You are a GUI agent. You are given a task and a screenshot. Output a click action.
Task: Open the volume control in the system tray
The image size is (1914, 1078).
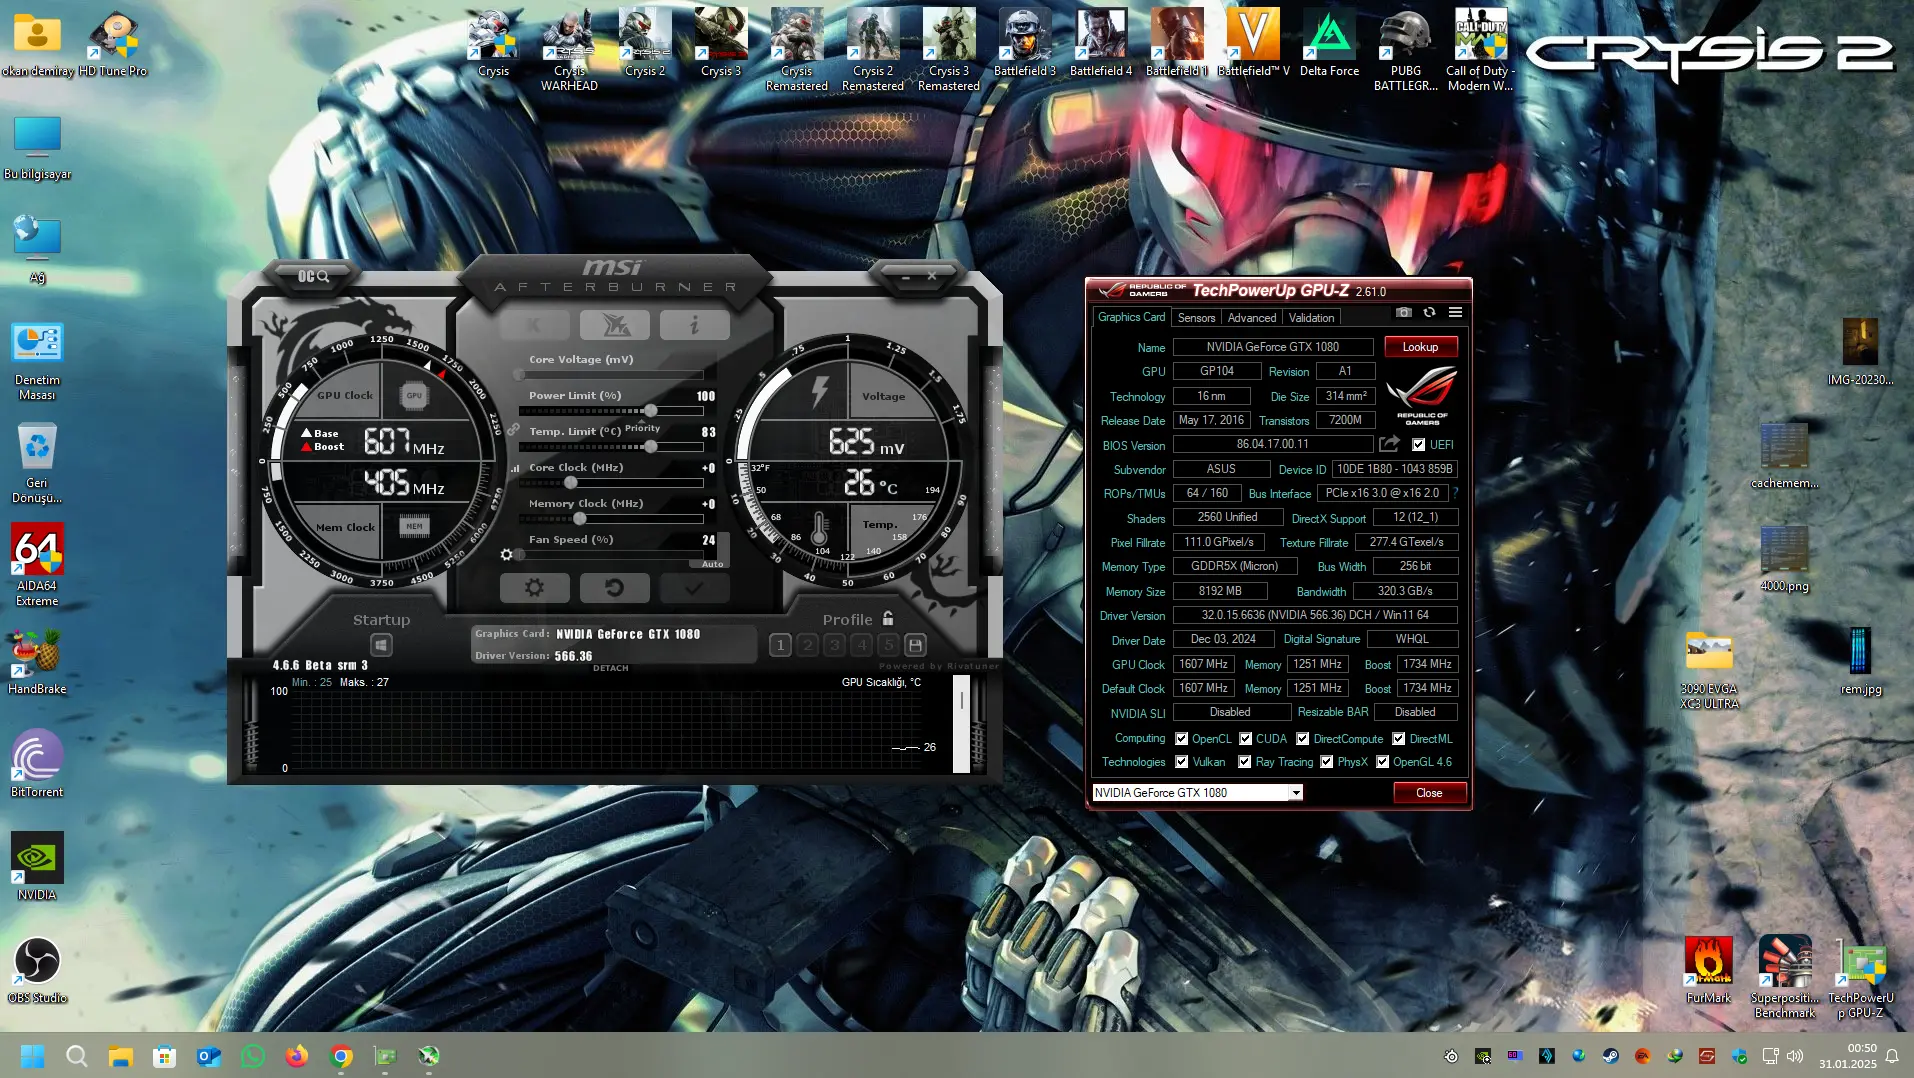tap(1795, 1056)
